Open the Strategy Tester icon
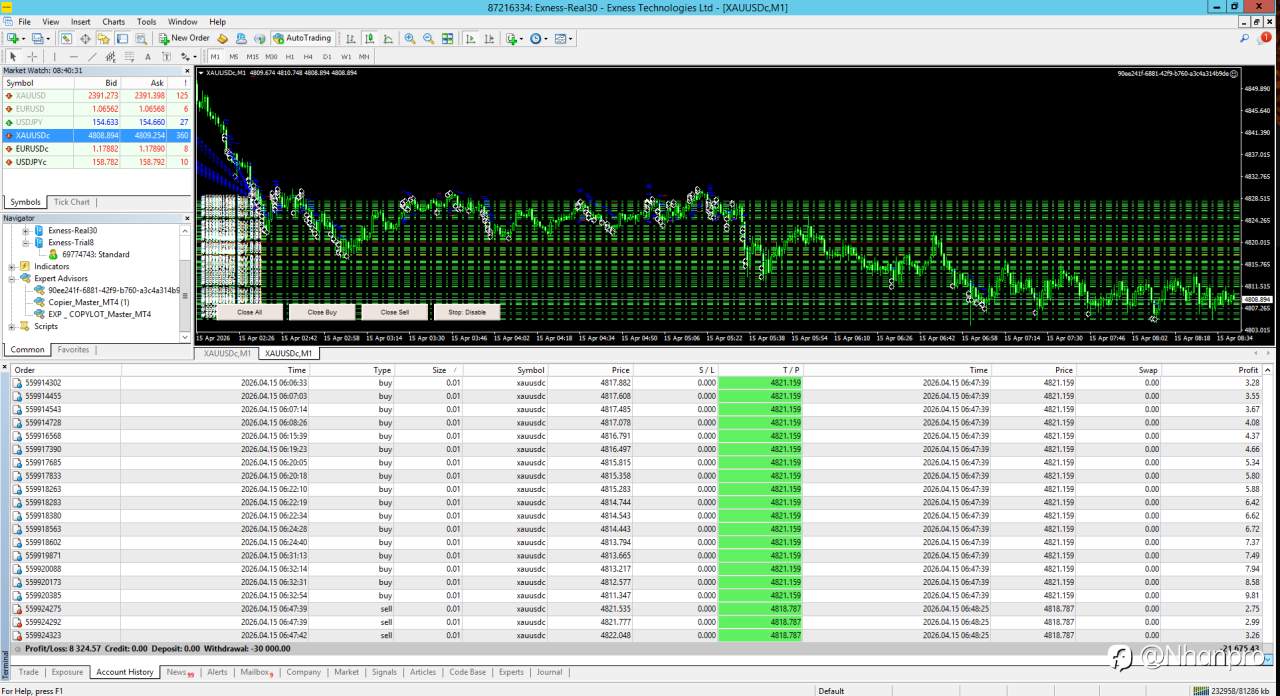Image resolution: width=1280 pixels, height=696 pixels. [141, 38]
